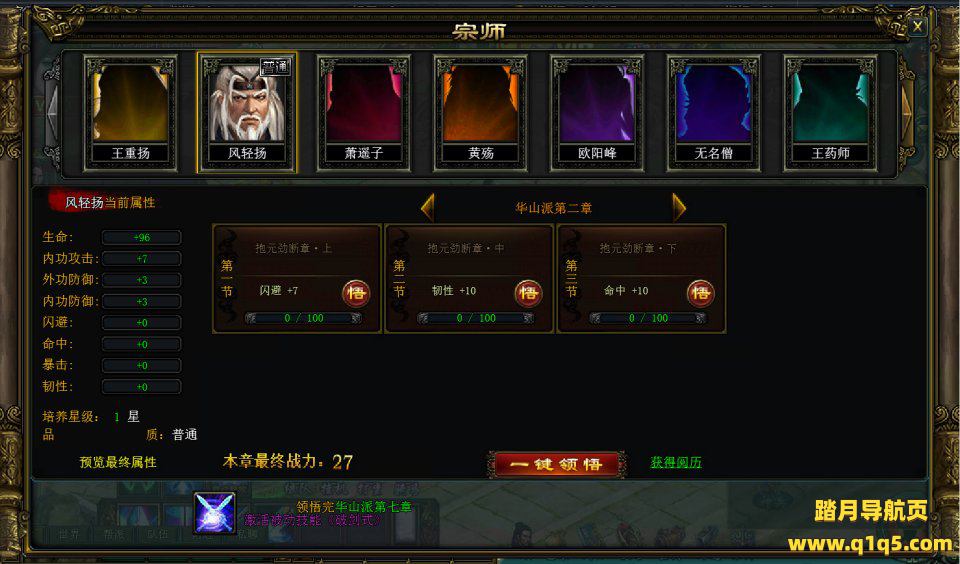Click the first section progress bar 0/100
960x564 pixels.
304,318
